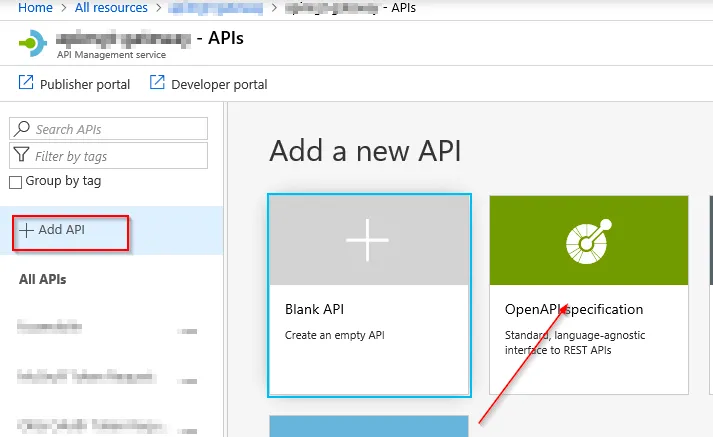Click the API Management service logo icon
The width and height of the screenshot is (713, 437).
[x=32, y=43]
